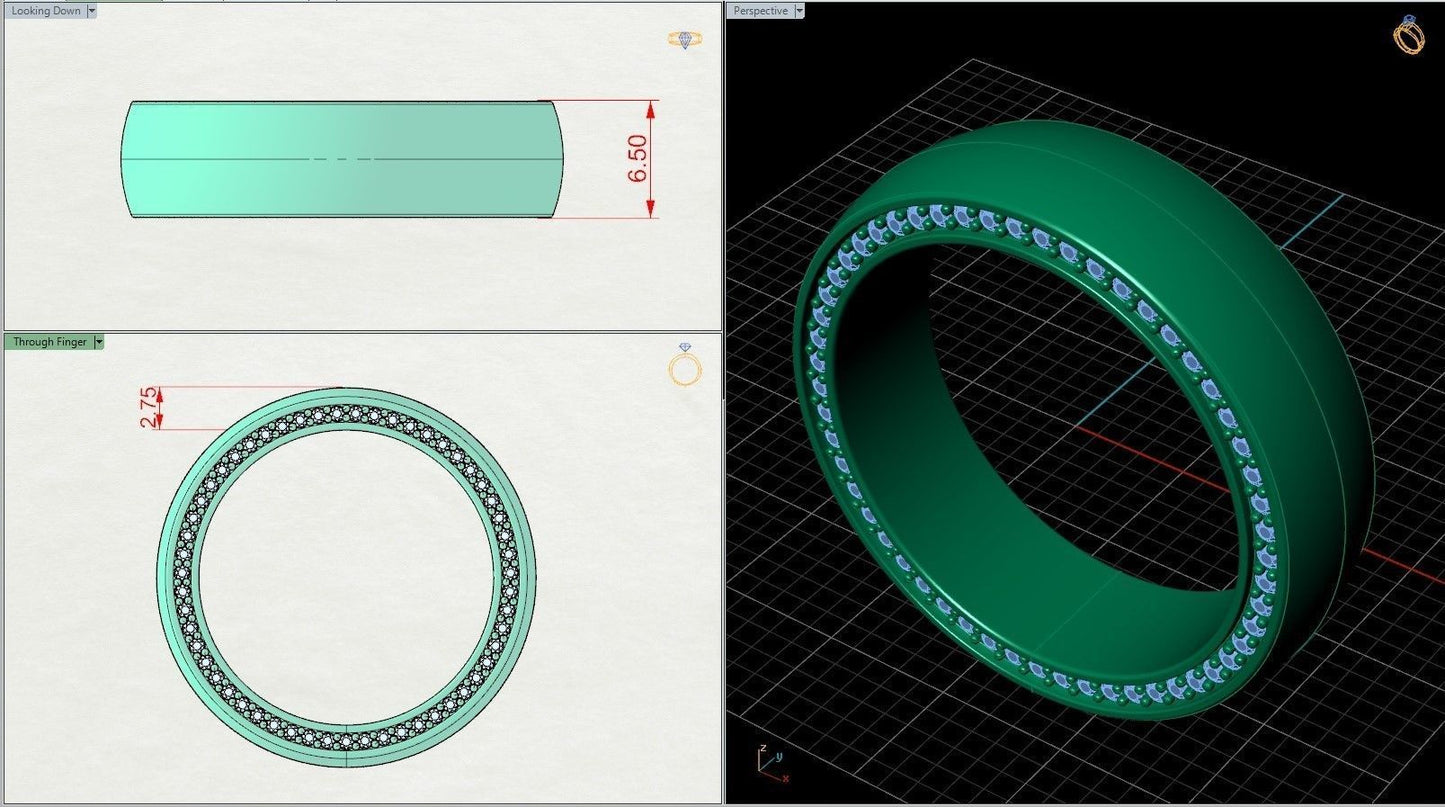The image size is (1445, 807).
Task: Click the XYZ axis indicator in Perspective view
Action: (772, 765)
